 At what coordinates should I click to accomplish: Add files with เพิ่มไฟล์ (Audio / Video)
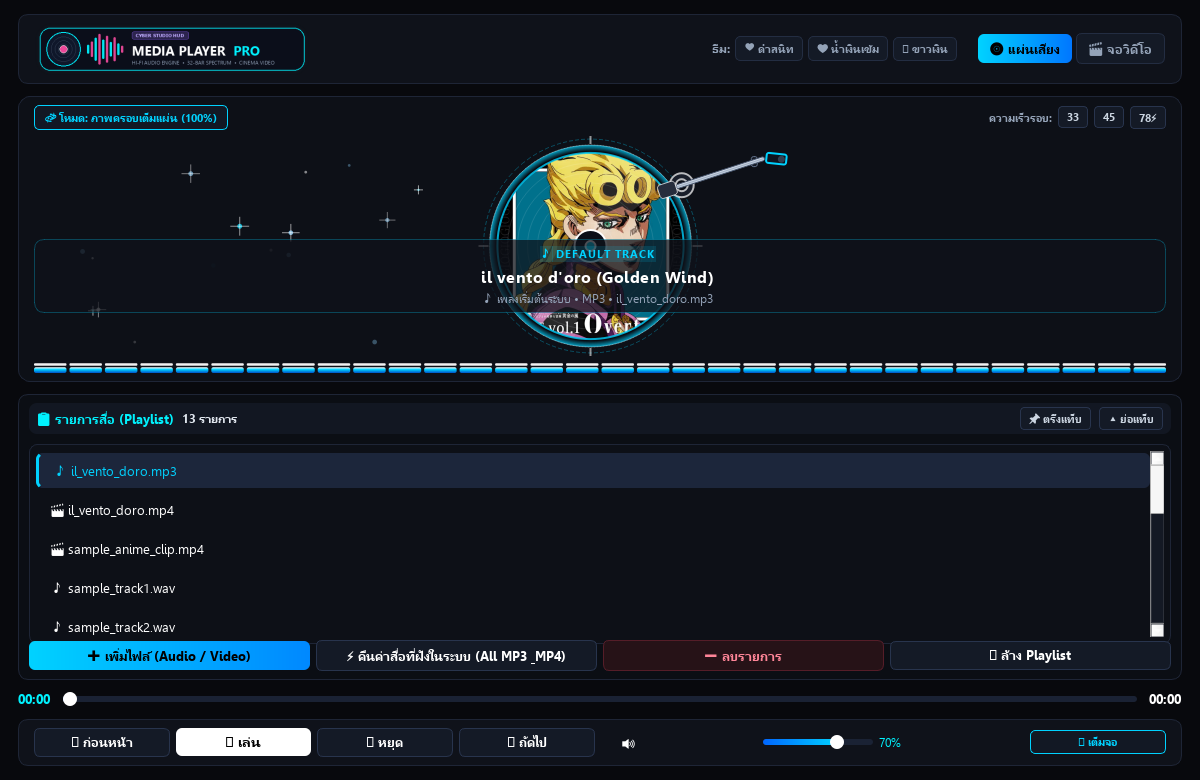(x=169, y=656)
